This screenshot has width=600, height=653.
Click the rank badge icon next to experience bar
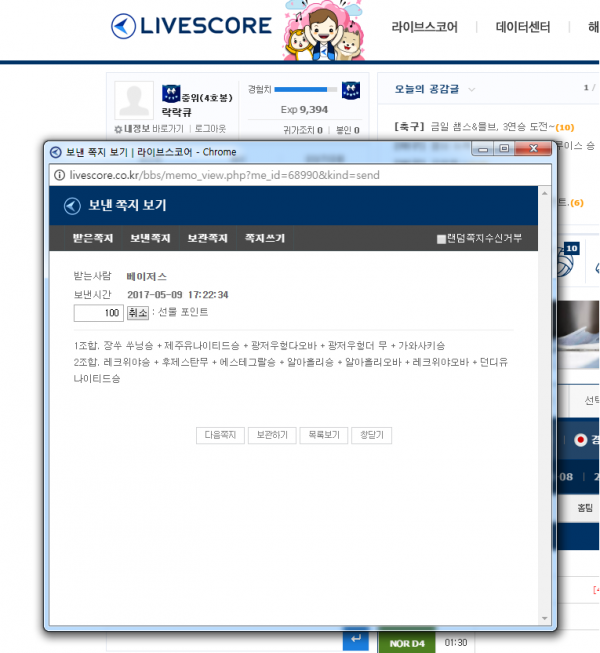[351, 90]
